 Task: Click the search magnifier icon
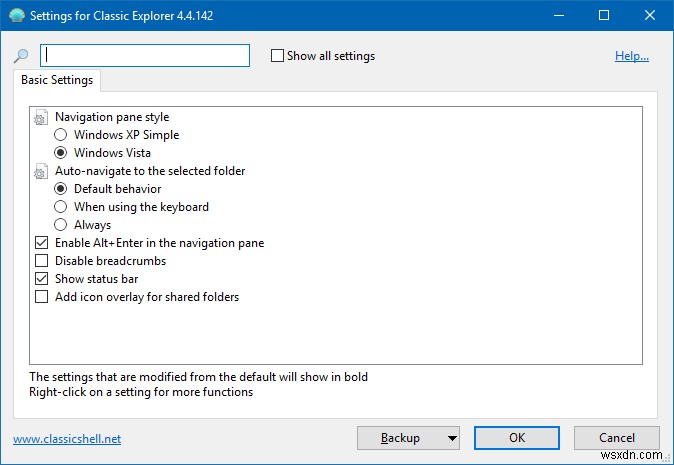[x=21, y=57]
